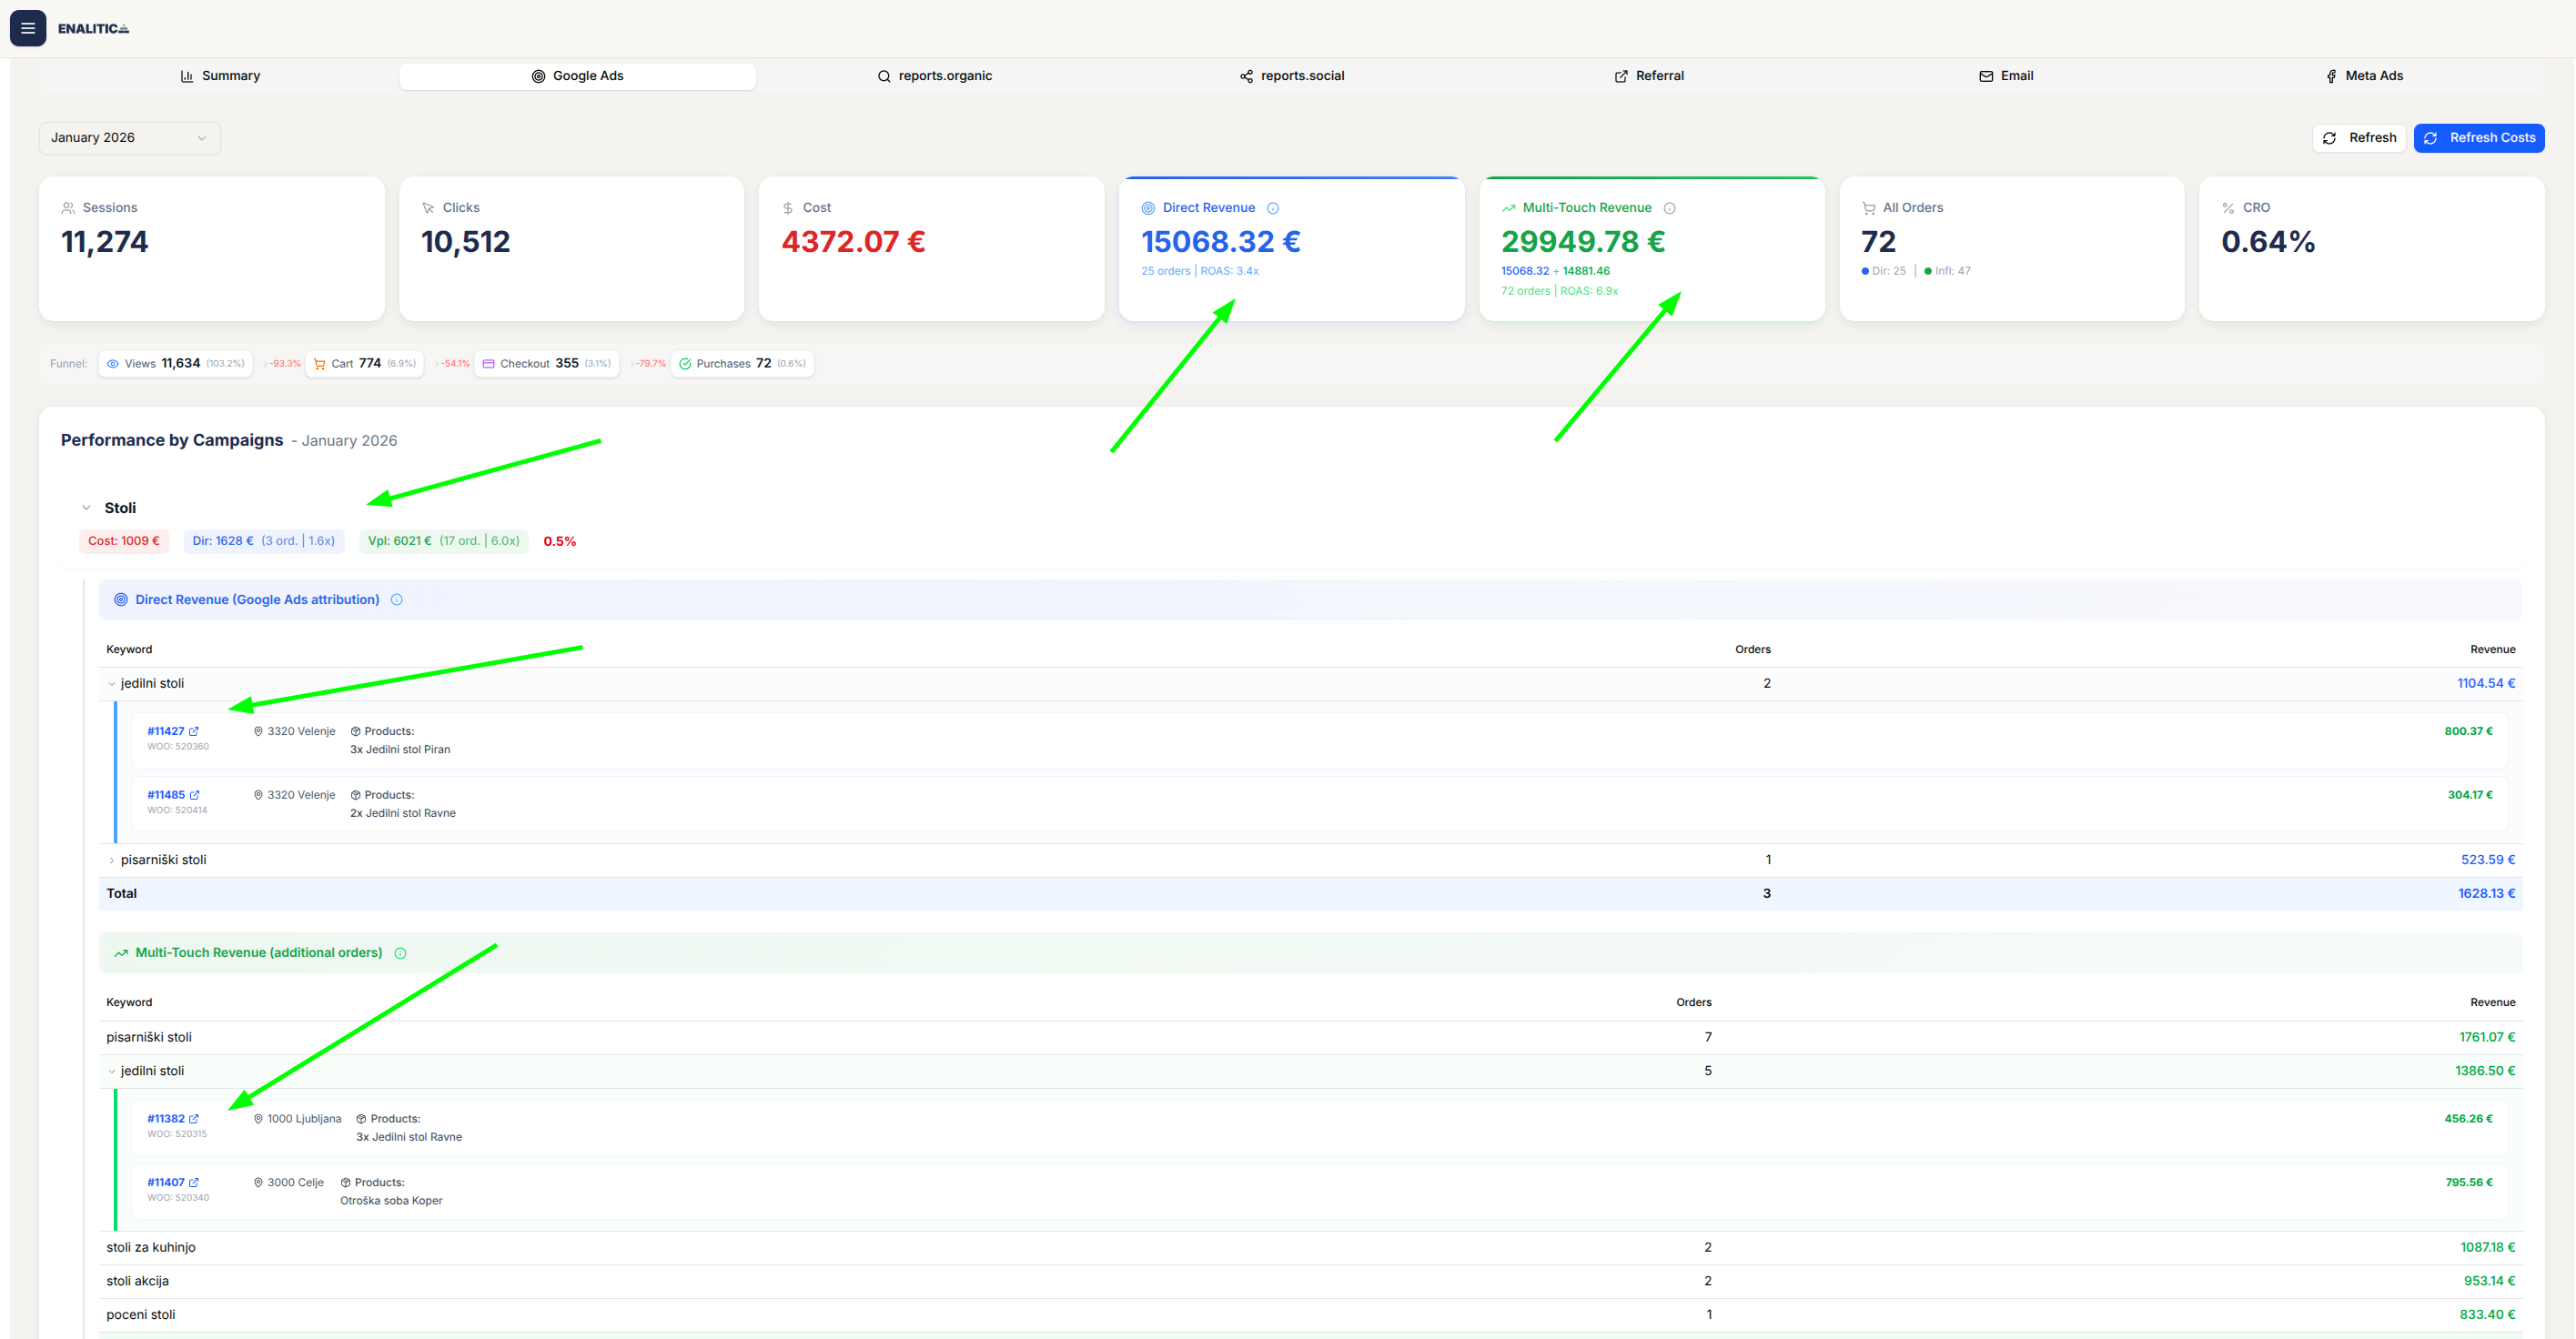Collapse the Stoli campaign section

(x=86, y=507)
